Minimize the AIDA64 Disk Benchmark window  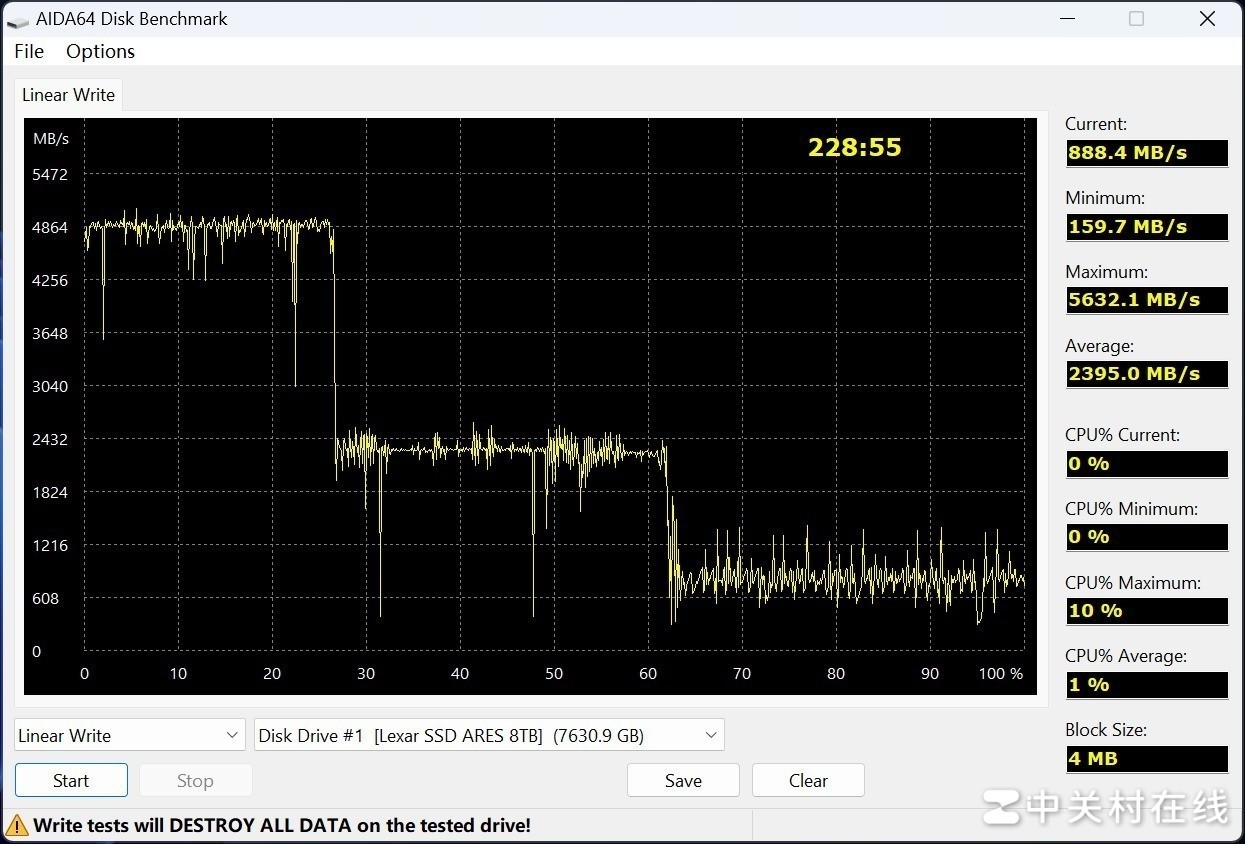point(1066,19)
